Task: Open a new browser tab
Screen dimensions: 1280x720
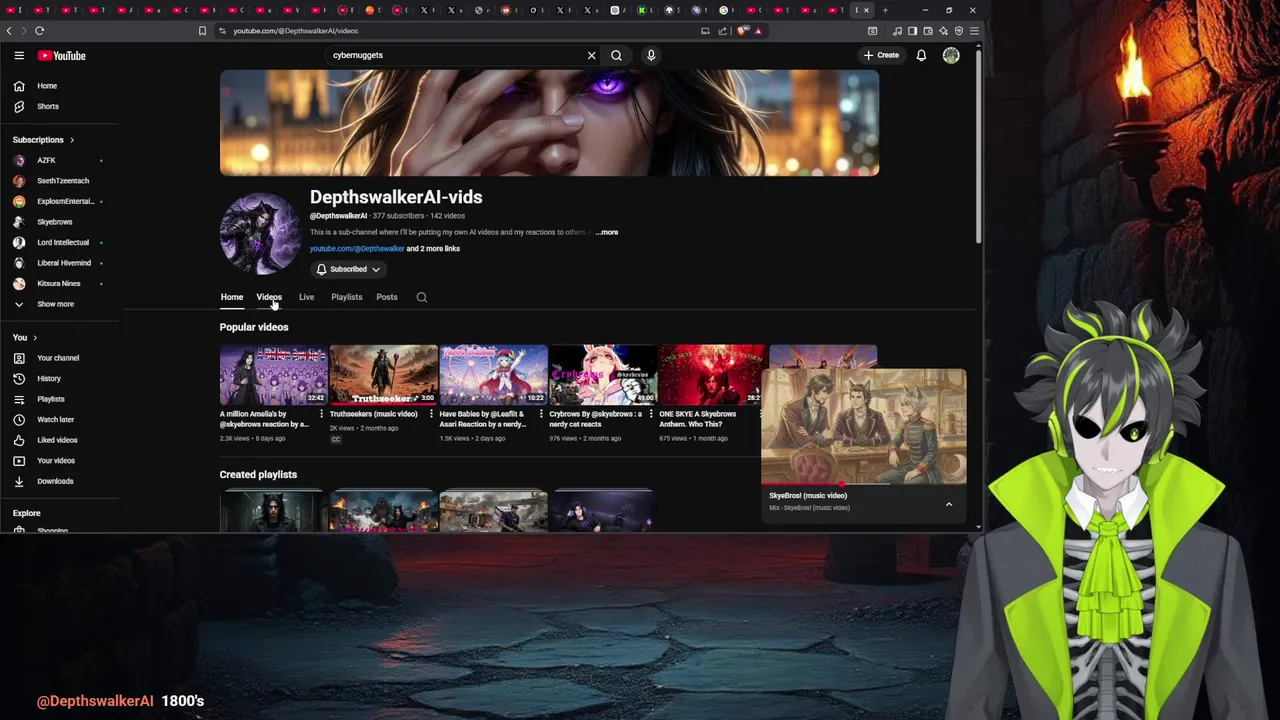Action: [x=885, y=10]
